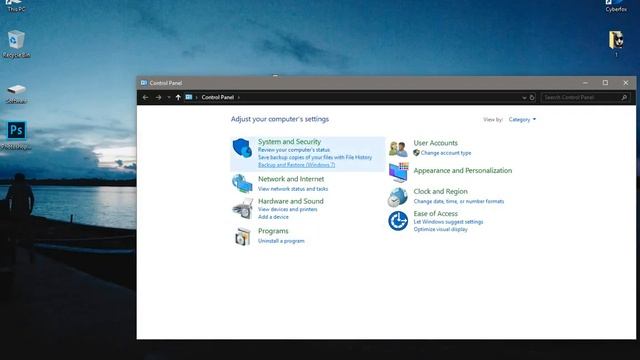Viewport: 640px width, 360px height.
Task: Open the System and Security shield icon
Action: [242, 148]
